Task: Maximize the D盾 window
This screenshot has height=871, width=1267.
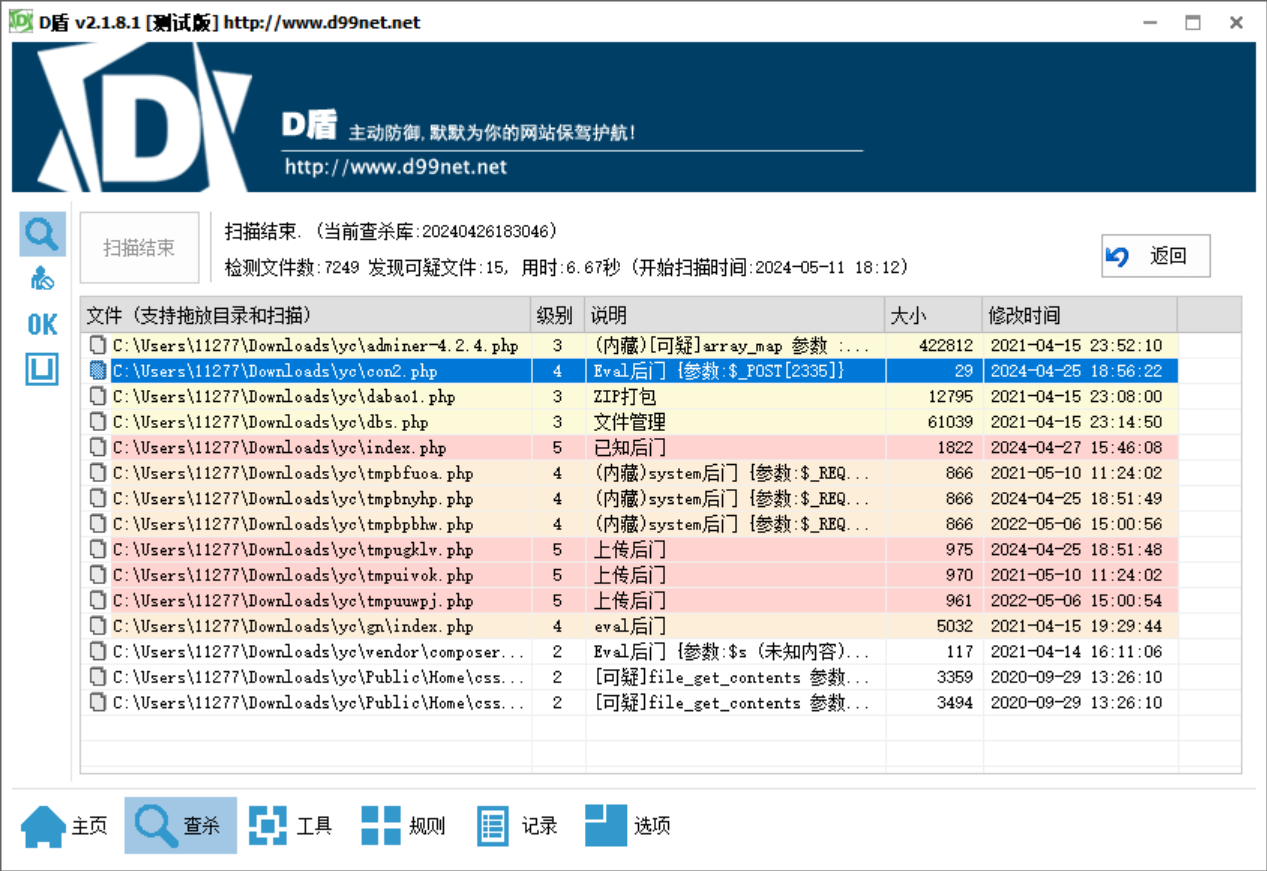Action: pyautogui.click(x=1192, y=22)
